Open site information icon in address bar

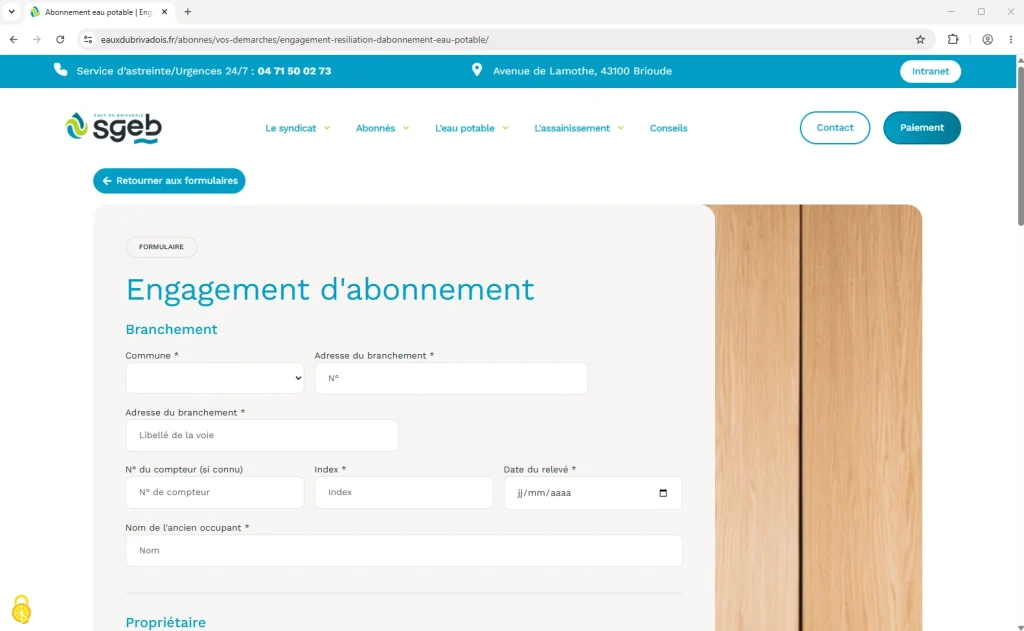coord(88,40)
